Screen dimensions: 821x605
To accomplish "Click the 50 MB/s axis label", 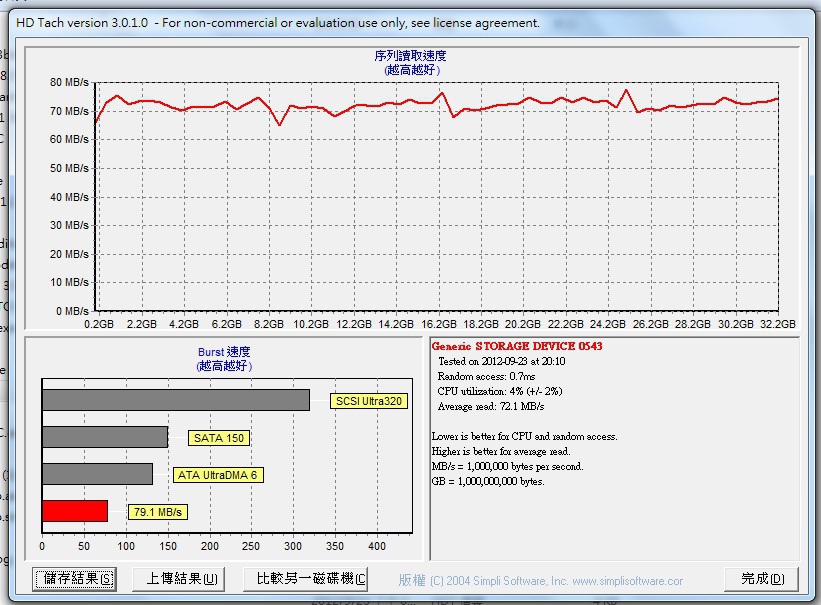I will (x=69, y=168).
